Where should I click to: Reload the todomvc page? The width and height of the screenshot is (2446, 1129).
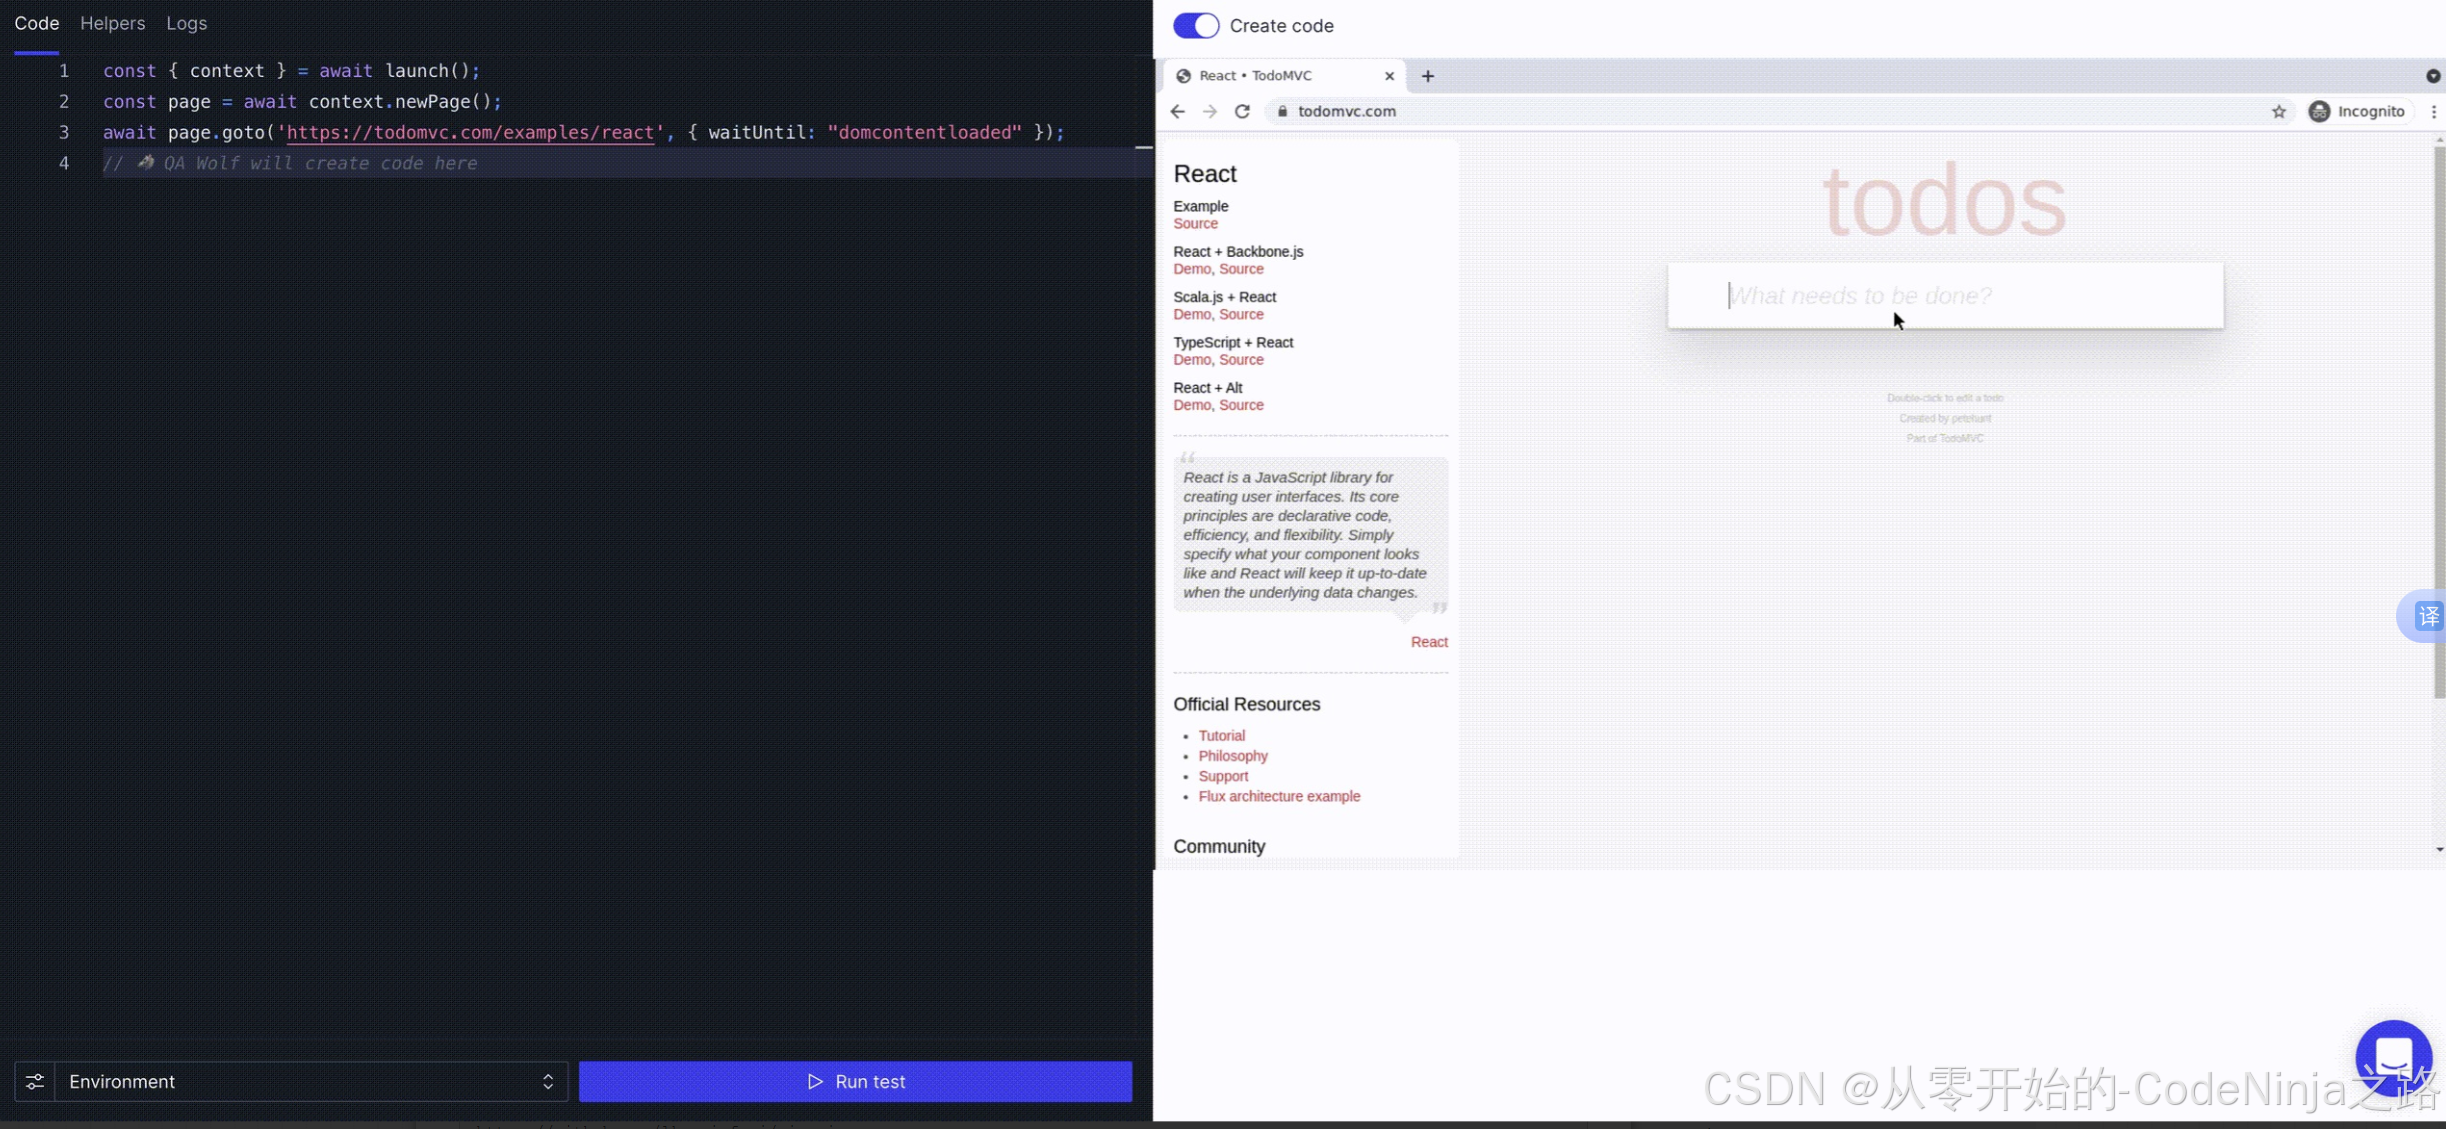pyautogui.click(x=1242, y=112)
